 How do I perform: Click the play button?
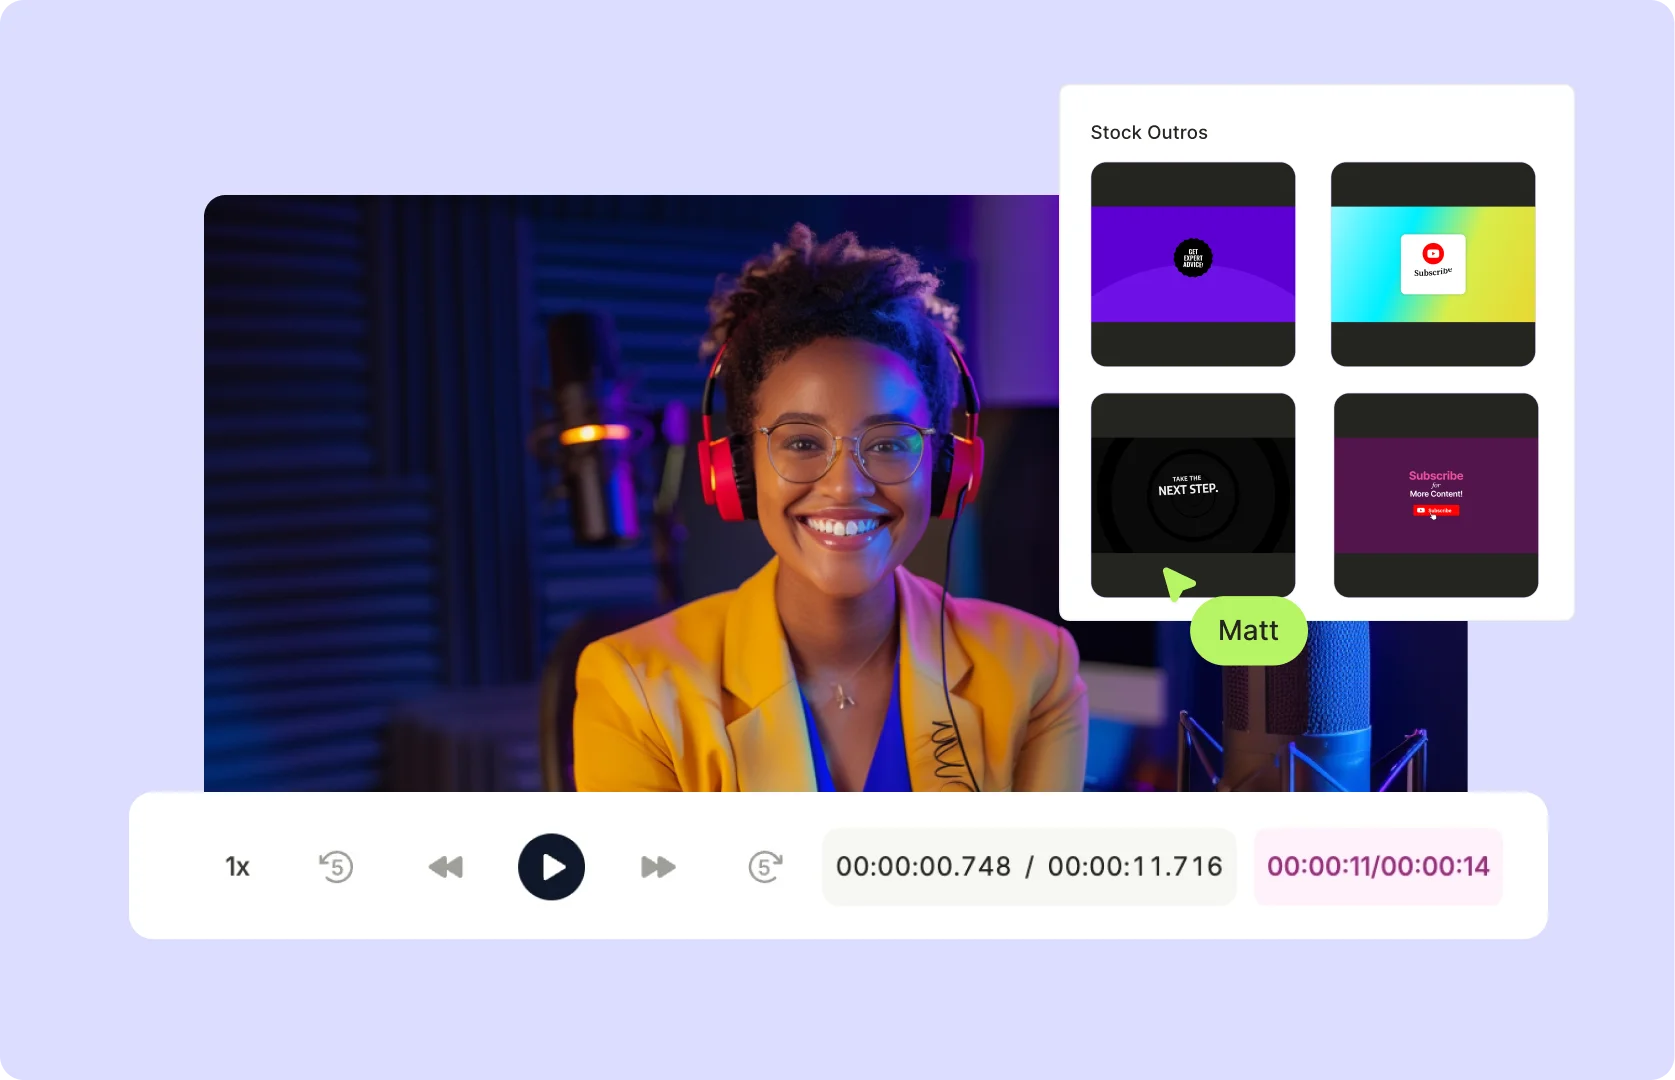pos(551,867)
